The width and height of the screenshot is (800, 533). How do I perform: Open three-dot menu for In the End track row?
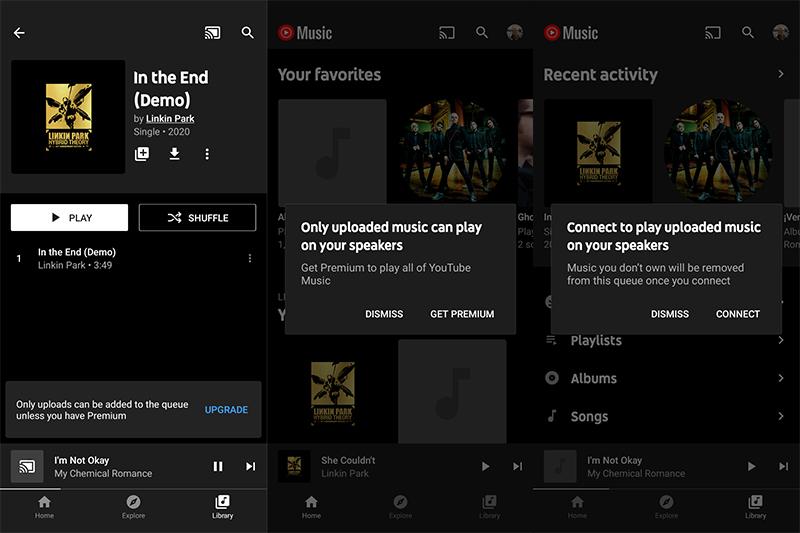[250, 258]
